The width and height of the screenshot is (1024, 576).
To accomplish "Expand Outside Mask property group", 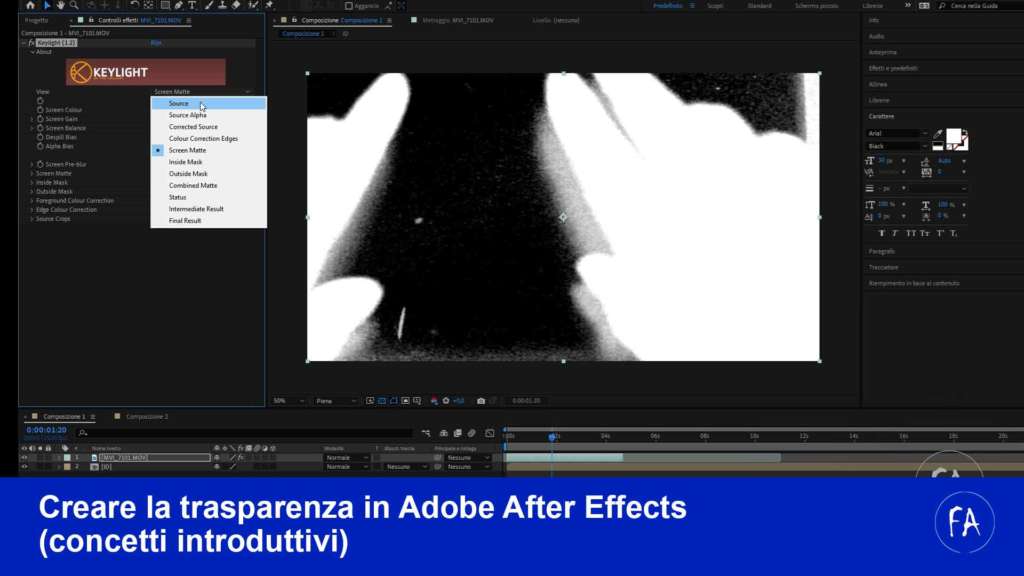I will point(32,192).
